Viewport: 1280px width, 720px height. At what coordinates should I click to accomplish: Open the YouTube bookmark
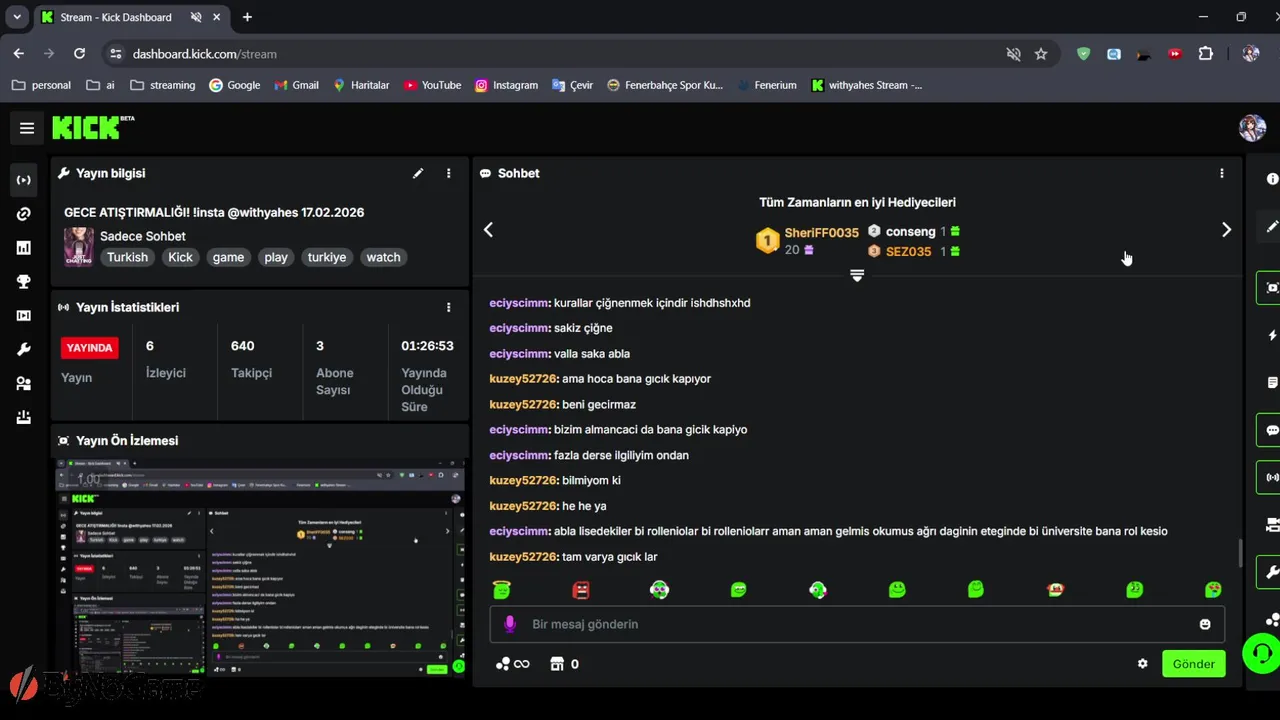pyautogui.click(x=432, y=85)
